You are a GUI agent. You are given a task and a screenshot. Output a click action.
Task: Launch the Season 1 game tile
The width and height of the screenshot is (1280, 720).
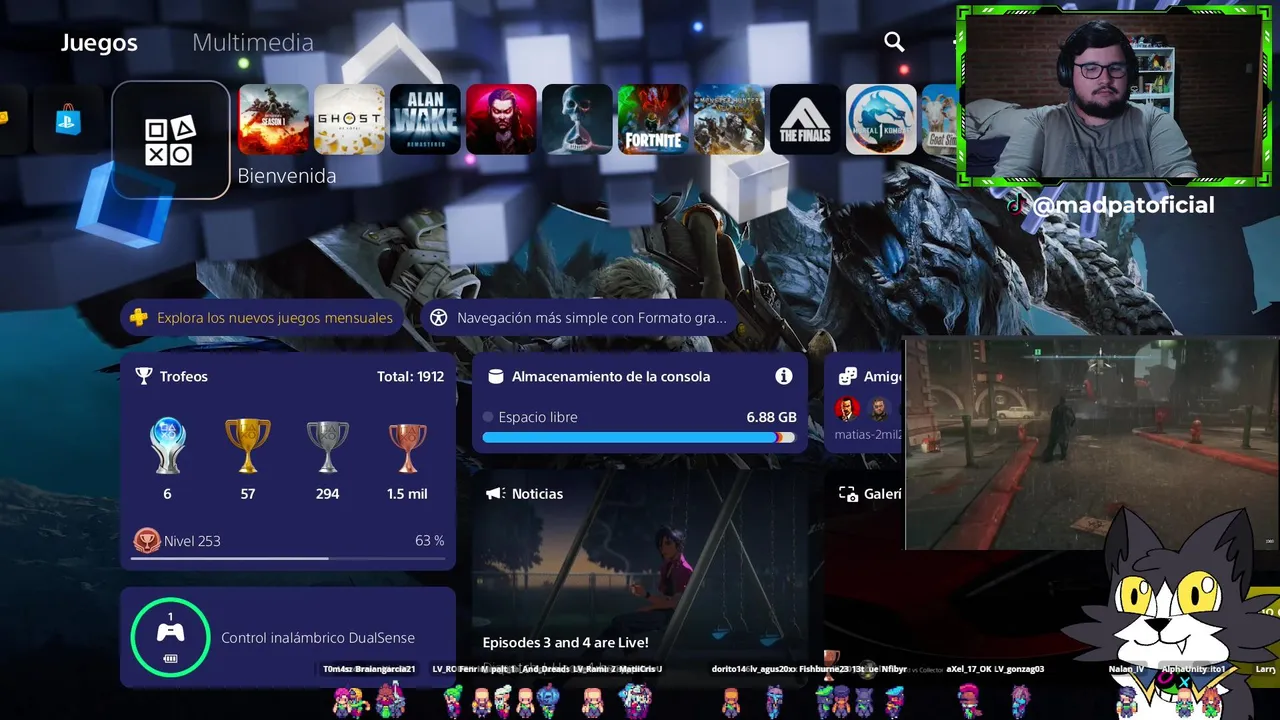pos(273,119)
